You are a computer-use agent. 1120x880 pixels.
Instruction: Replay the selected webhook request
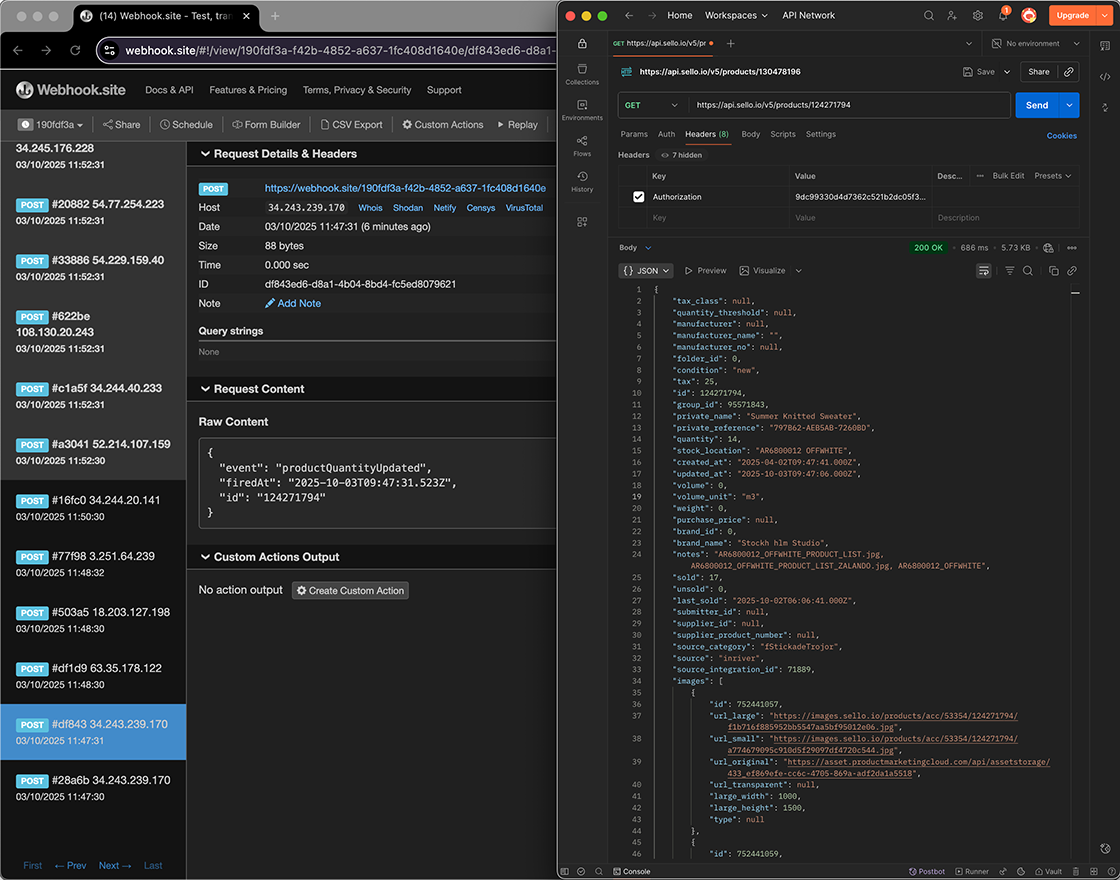pos(518,124)
